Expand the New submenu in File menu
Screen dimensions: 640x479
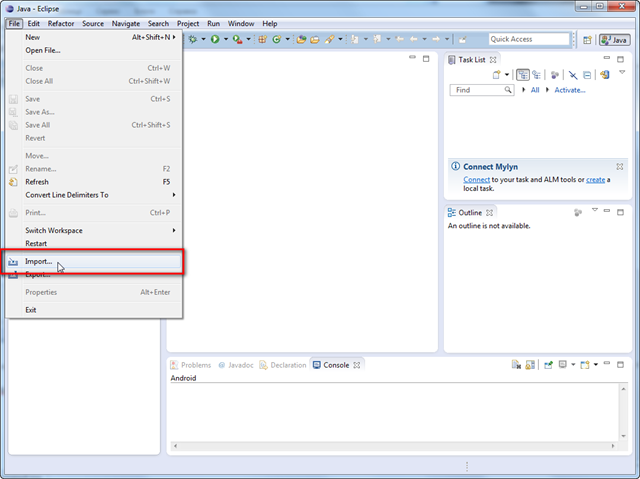coord(94,37)
